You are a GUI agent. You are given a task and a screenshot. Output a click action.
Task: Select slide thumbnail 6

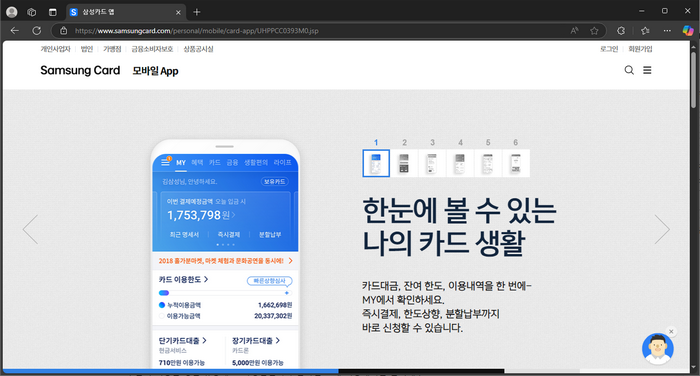coord(516,163)
